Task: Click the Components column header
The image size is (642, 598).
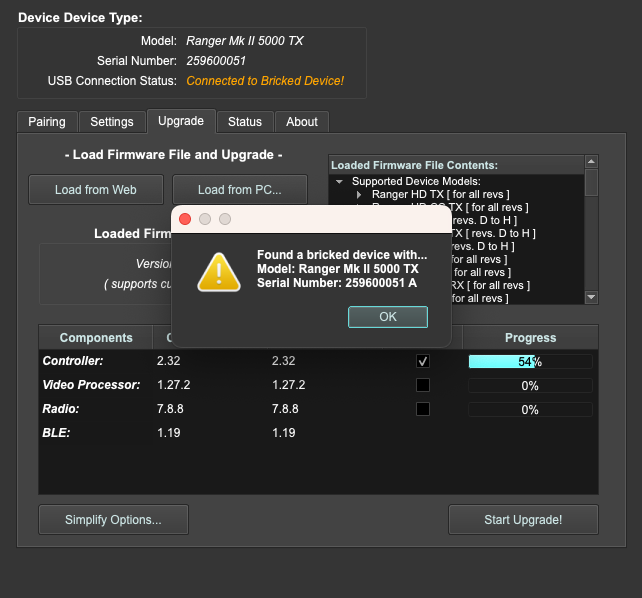Action: [96, 338]
